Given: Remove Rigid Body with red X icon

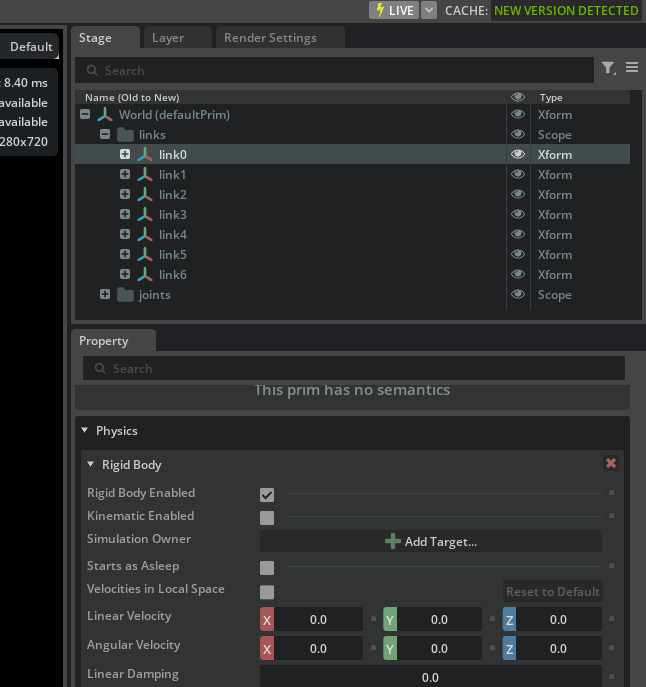Looking at the screenshot, I should tap(611, 464).
